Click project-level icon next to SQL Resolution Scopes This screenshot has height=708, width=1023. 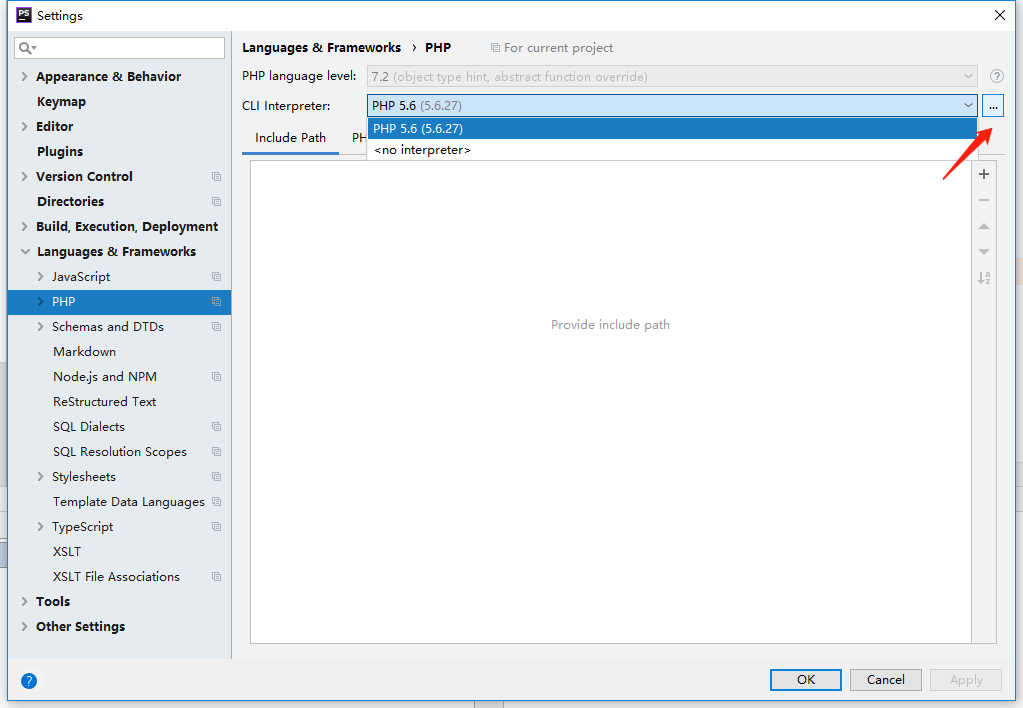pos(217,452)
